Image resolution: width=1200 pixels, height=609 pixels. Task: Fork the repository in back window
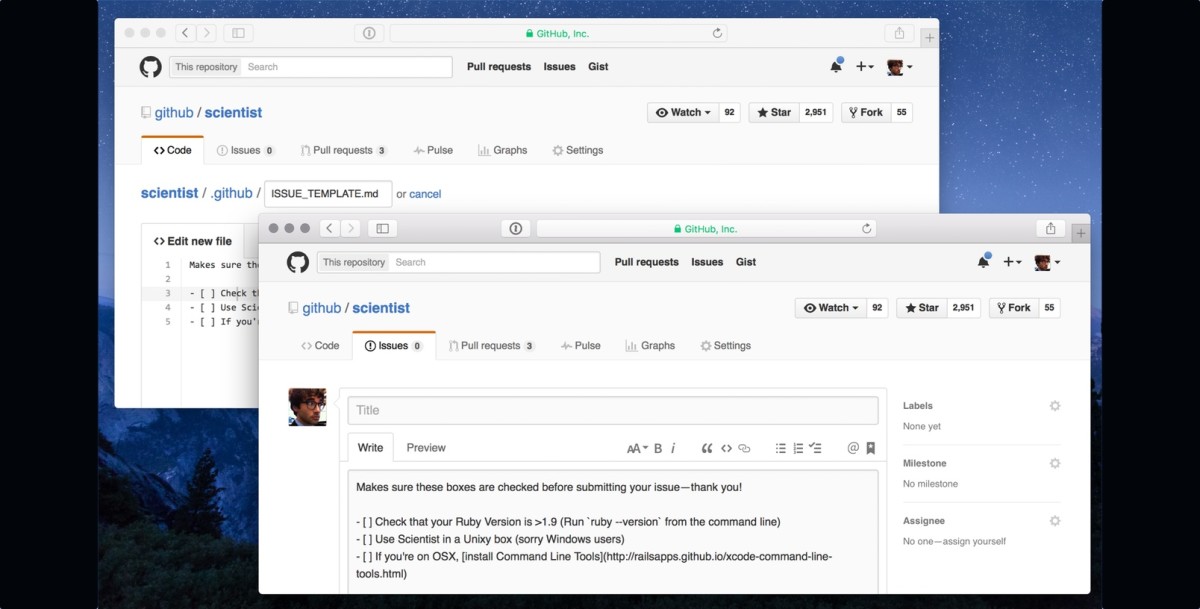coord(866,113)
